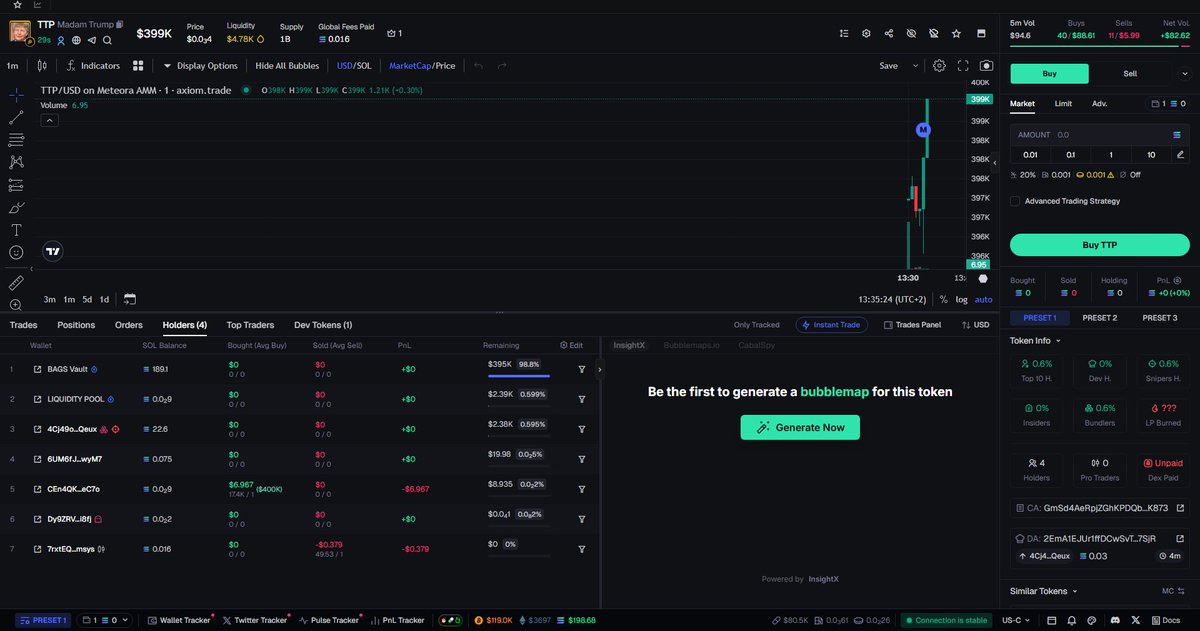This screenshot has height=631, width=1200.
Task: Enter fullscreen chart mode
Action: point(963,66)
